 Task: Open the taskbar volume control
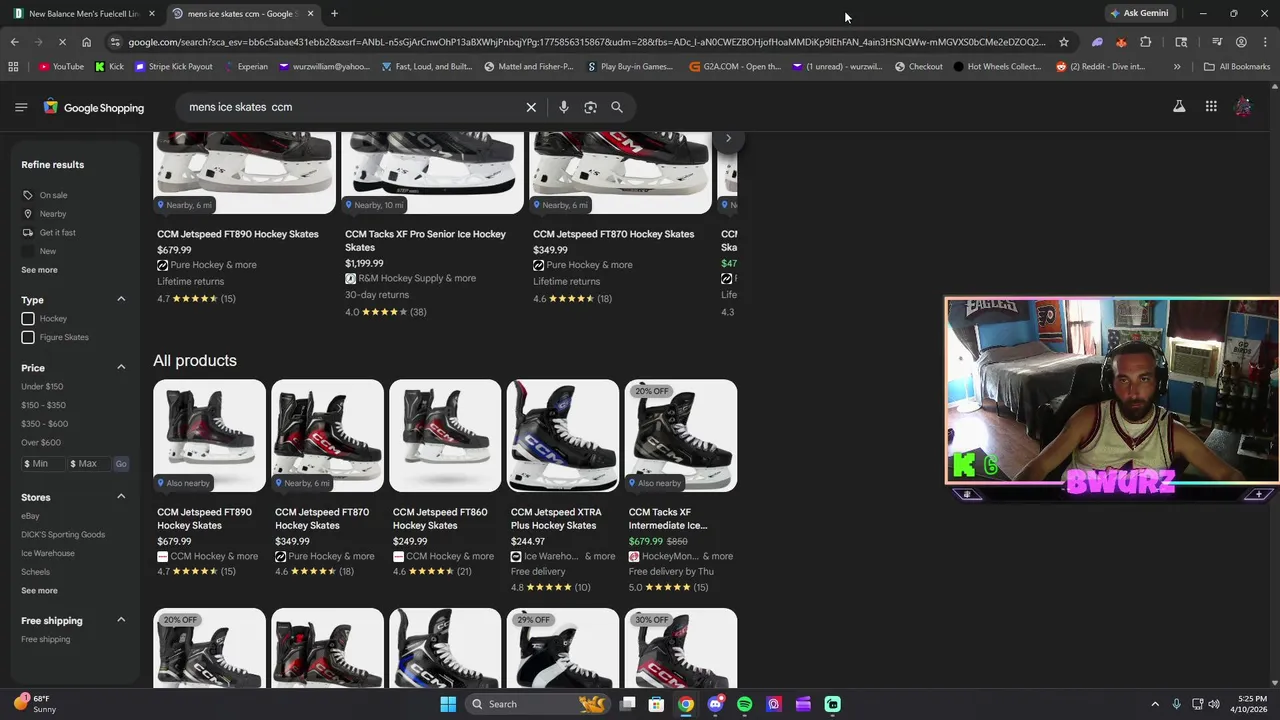(1214, 704)
